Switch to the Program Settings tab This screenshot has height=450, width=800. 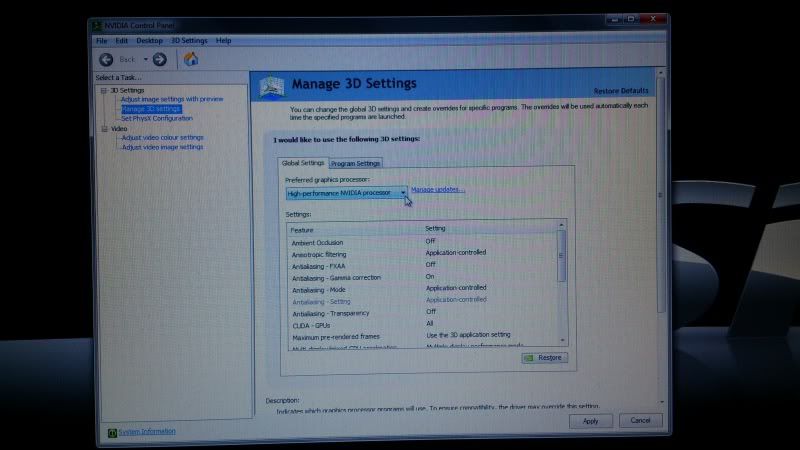click(x=355, y=164)
